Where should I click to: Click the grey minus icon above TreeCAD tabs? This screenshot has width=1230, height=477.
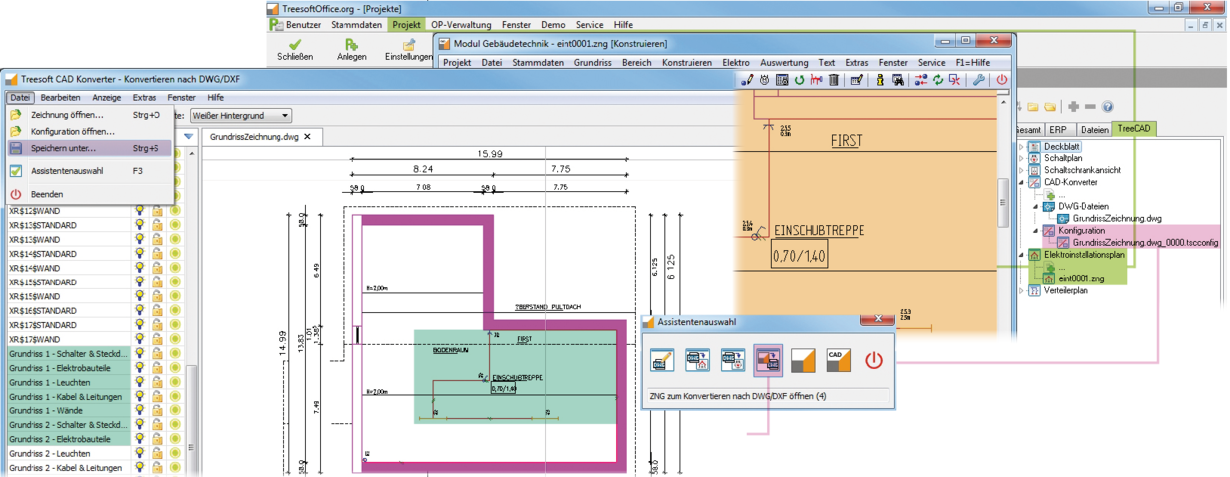tap(1090, 107)
